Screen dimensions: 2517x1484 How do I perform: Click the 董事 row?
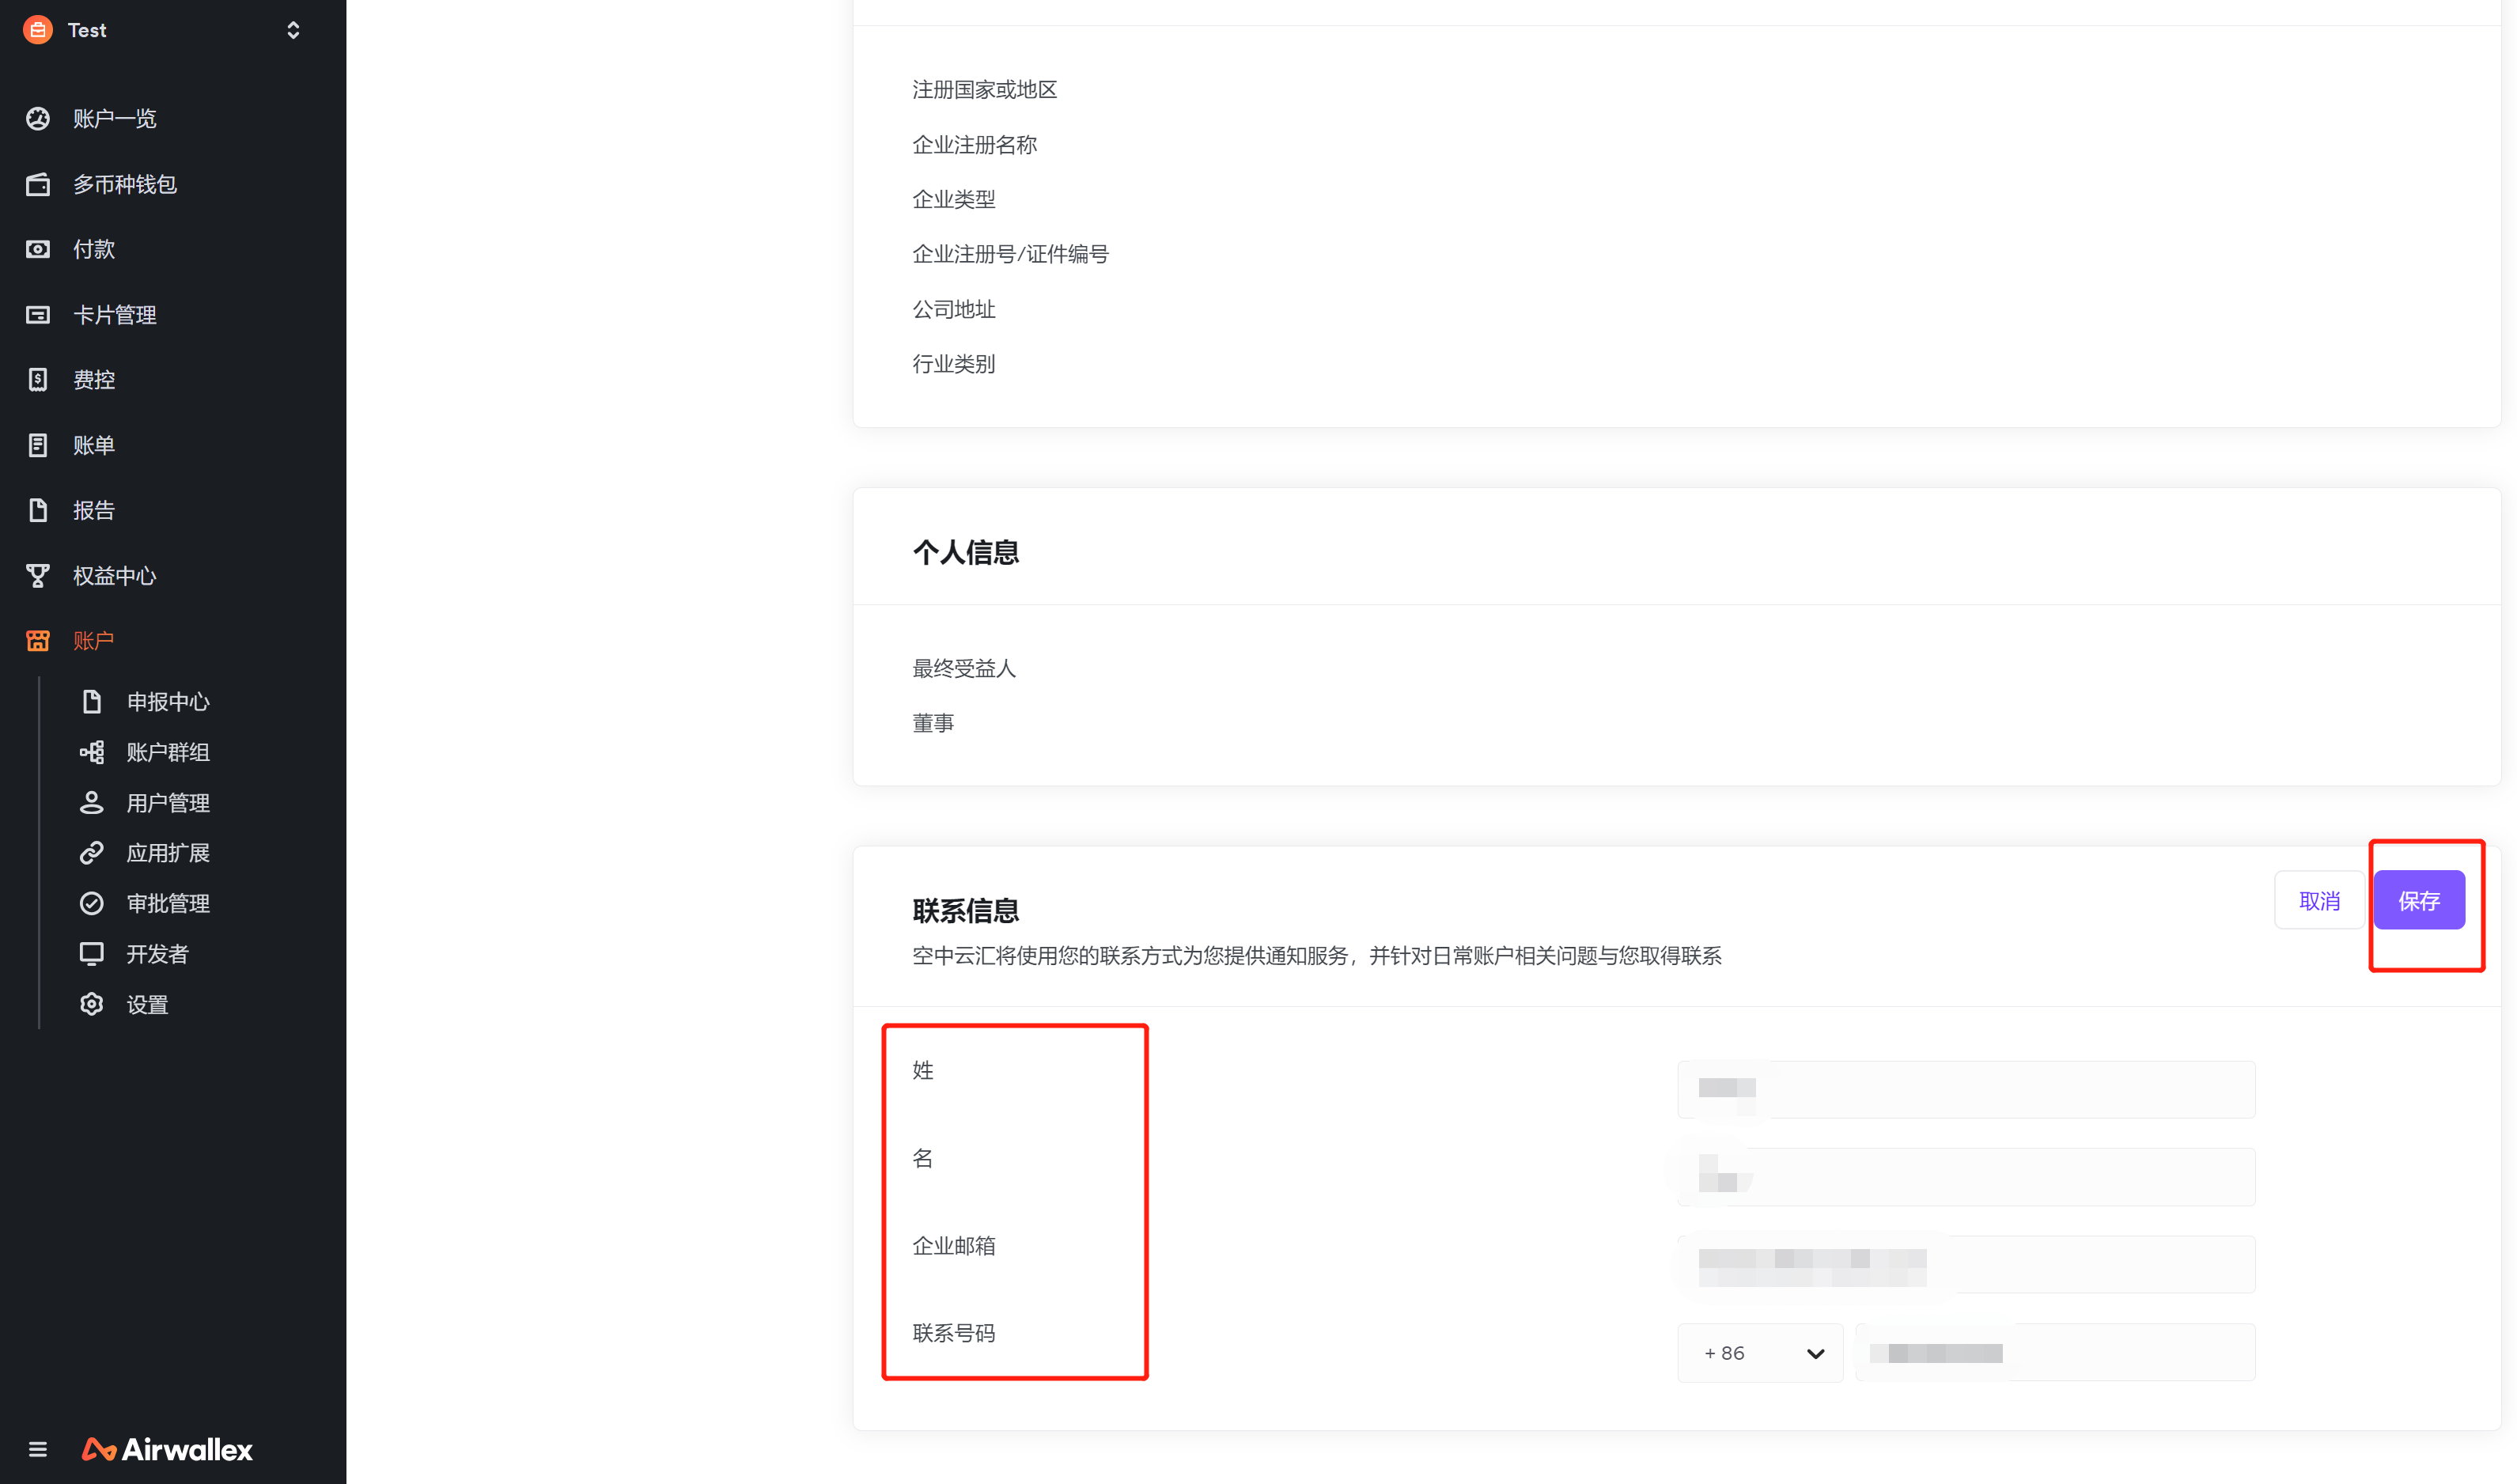click(933, 723)
